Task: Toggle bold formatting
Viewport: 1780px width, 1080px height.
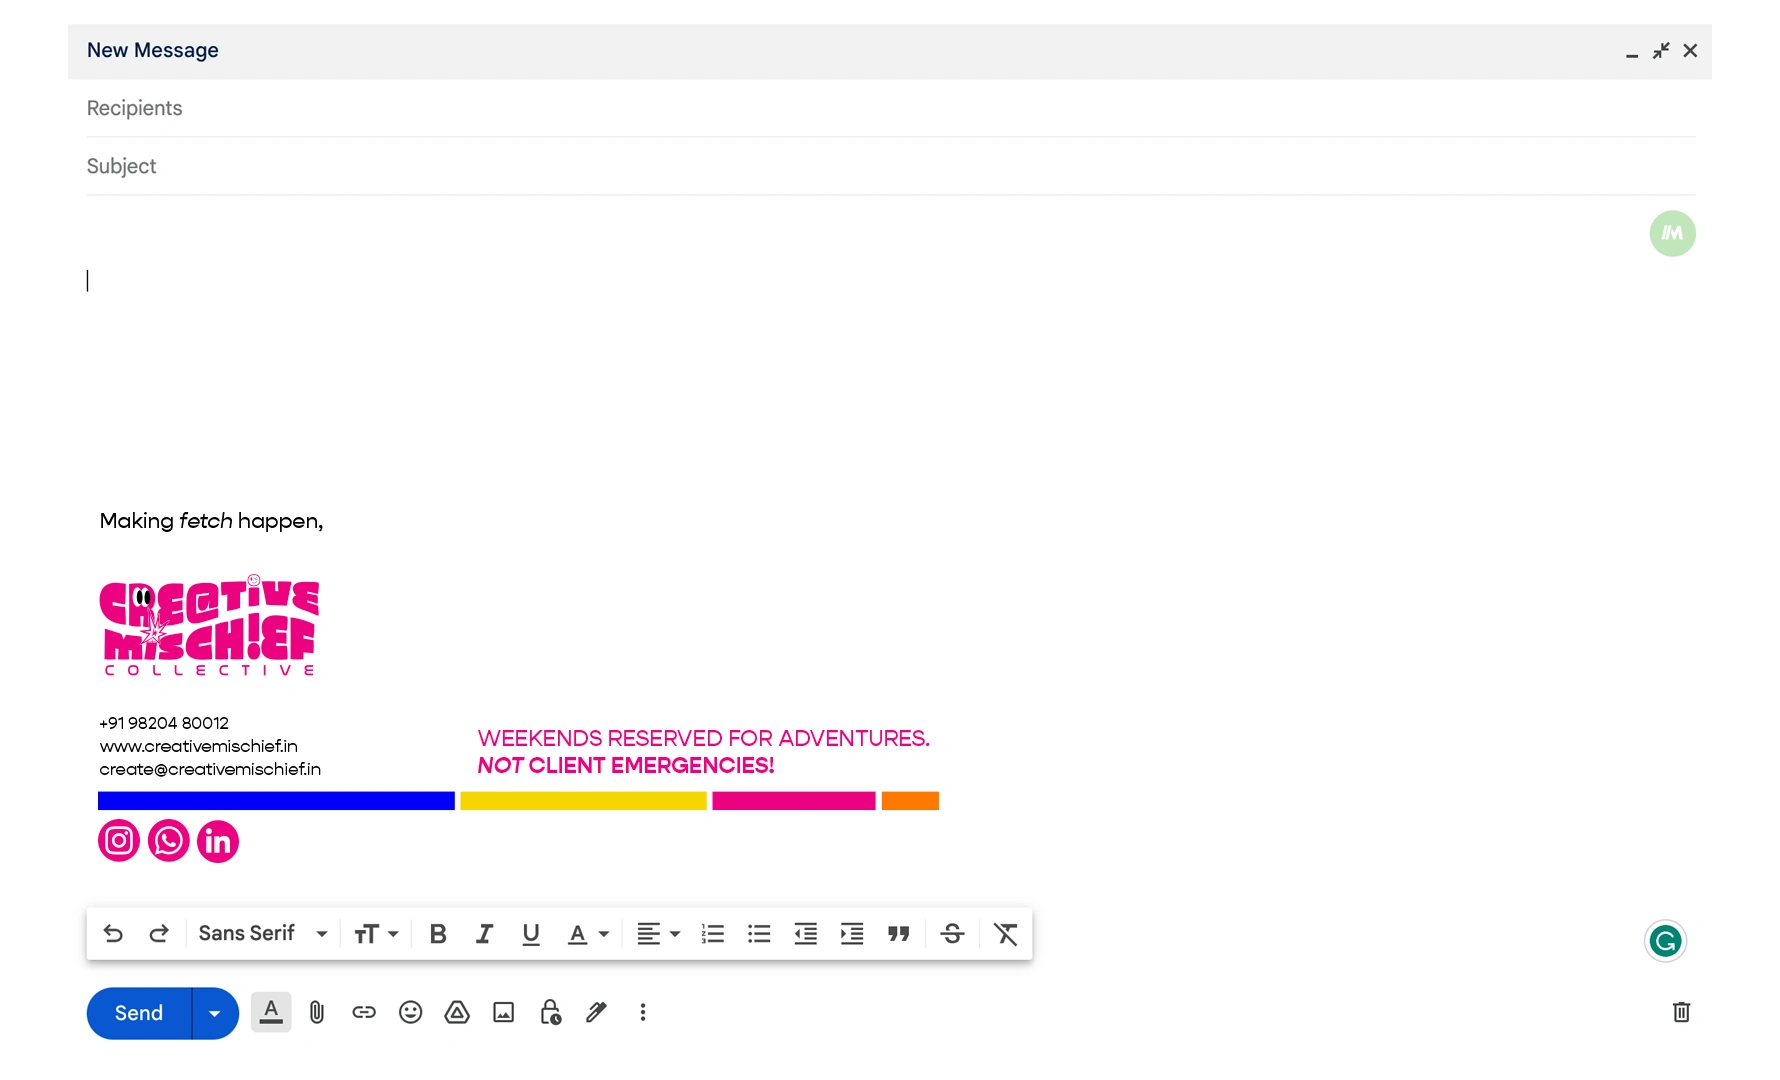Action: (x=438, y=934)
